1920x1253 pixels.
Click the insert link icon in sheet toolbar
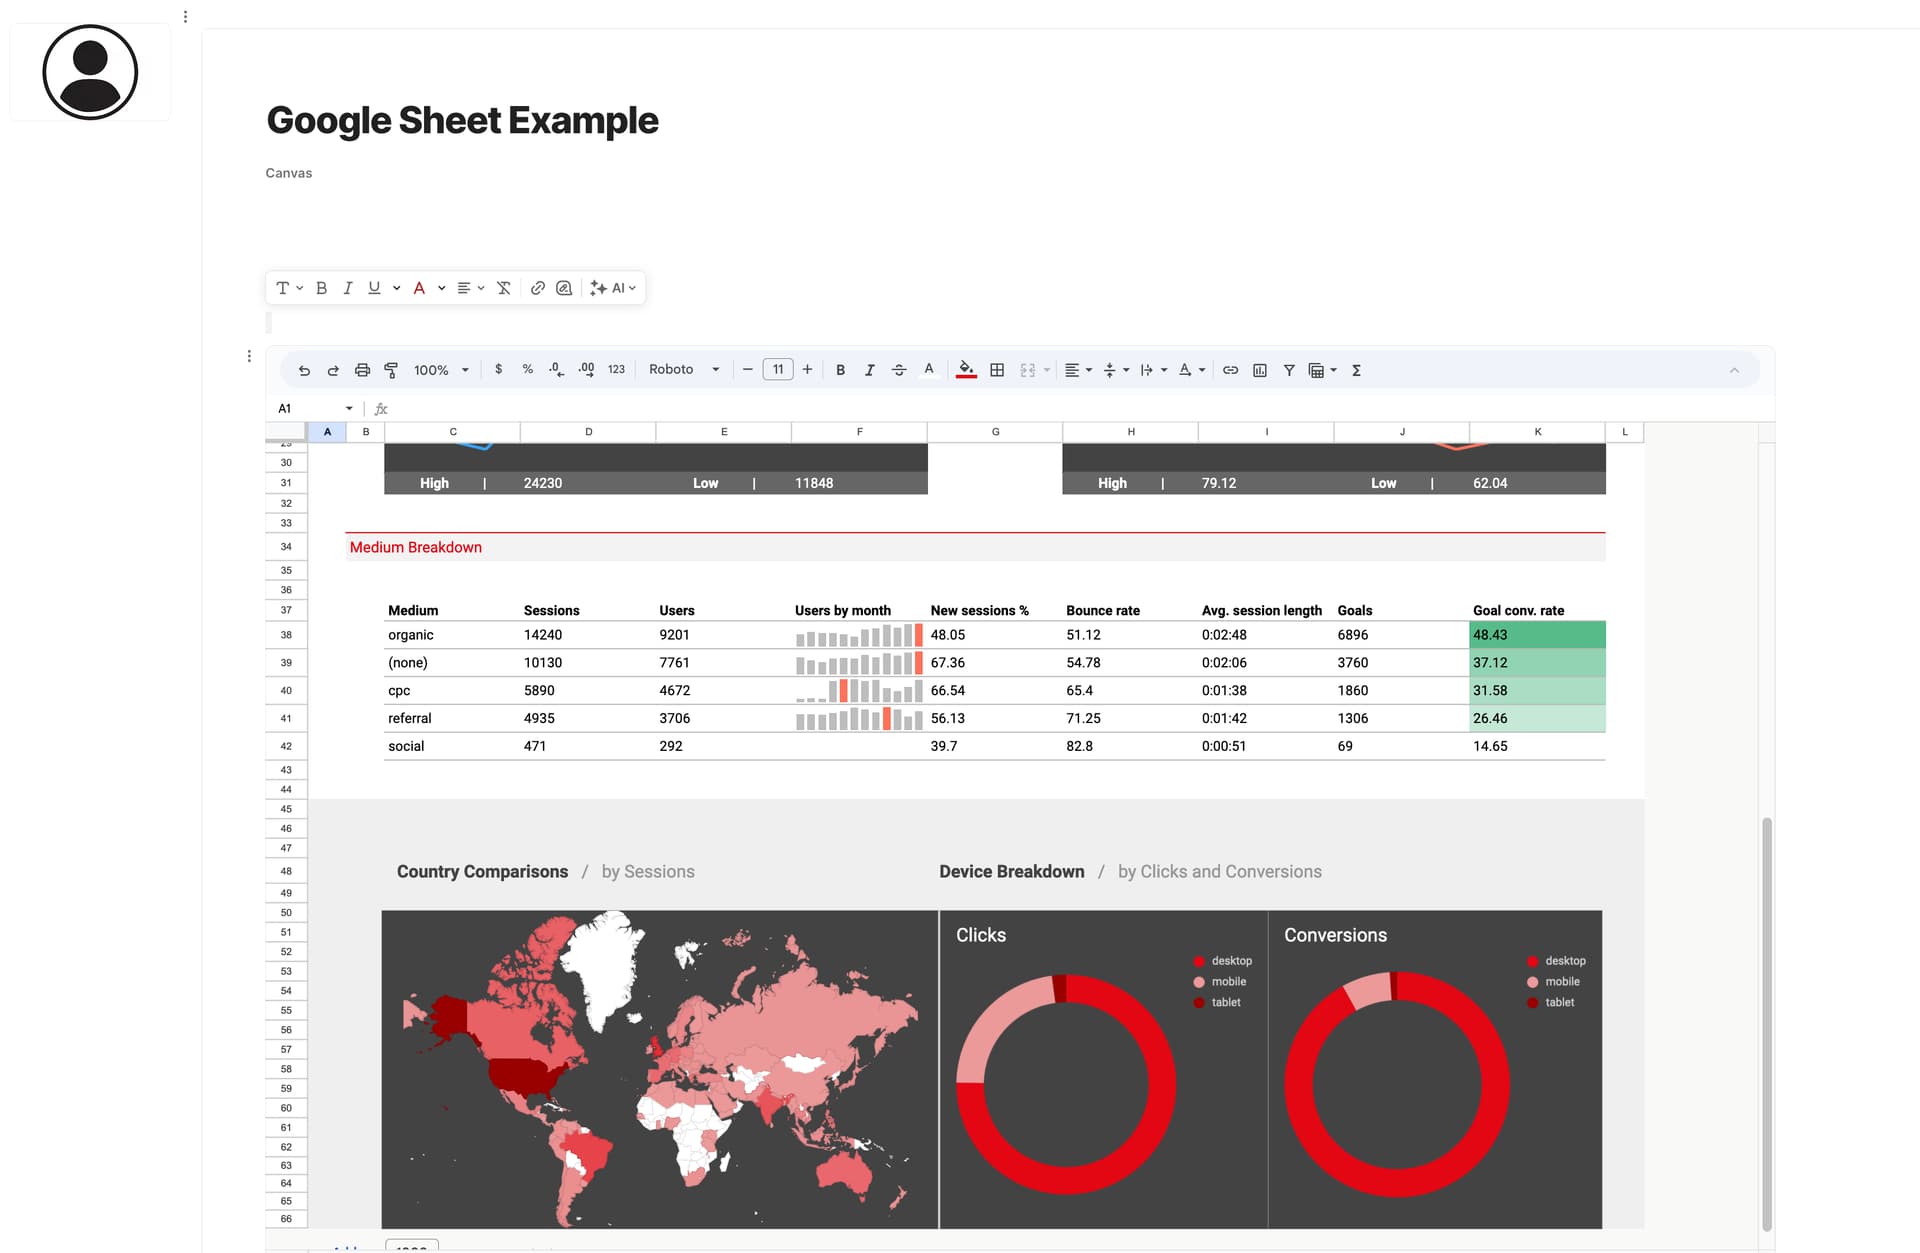1230,370
